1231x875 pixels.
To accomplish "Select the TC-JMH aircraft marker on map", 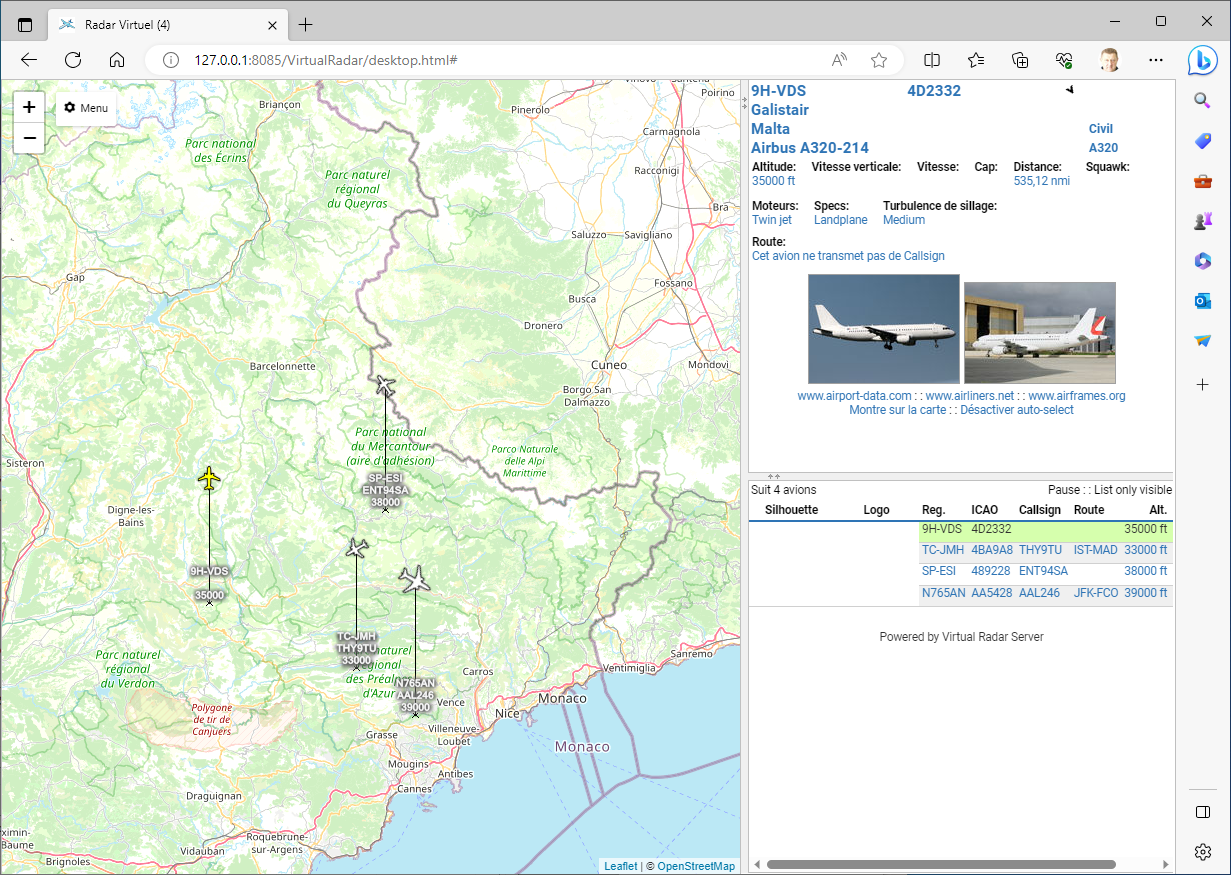I will (357, 548).
